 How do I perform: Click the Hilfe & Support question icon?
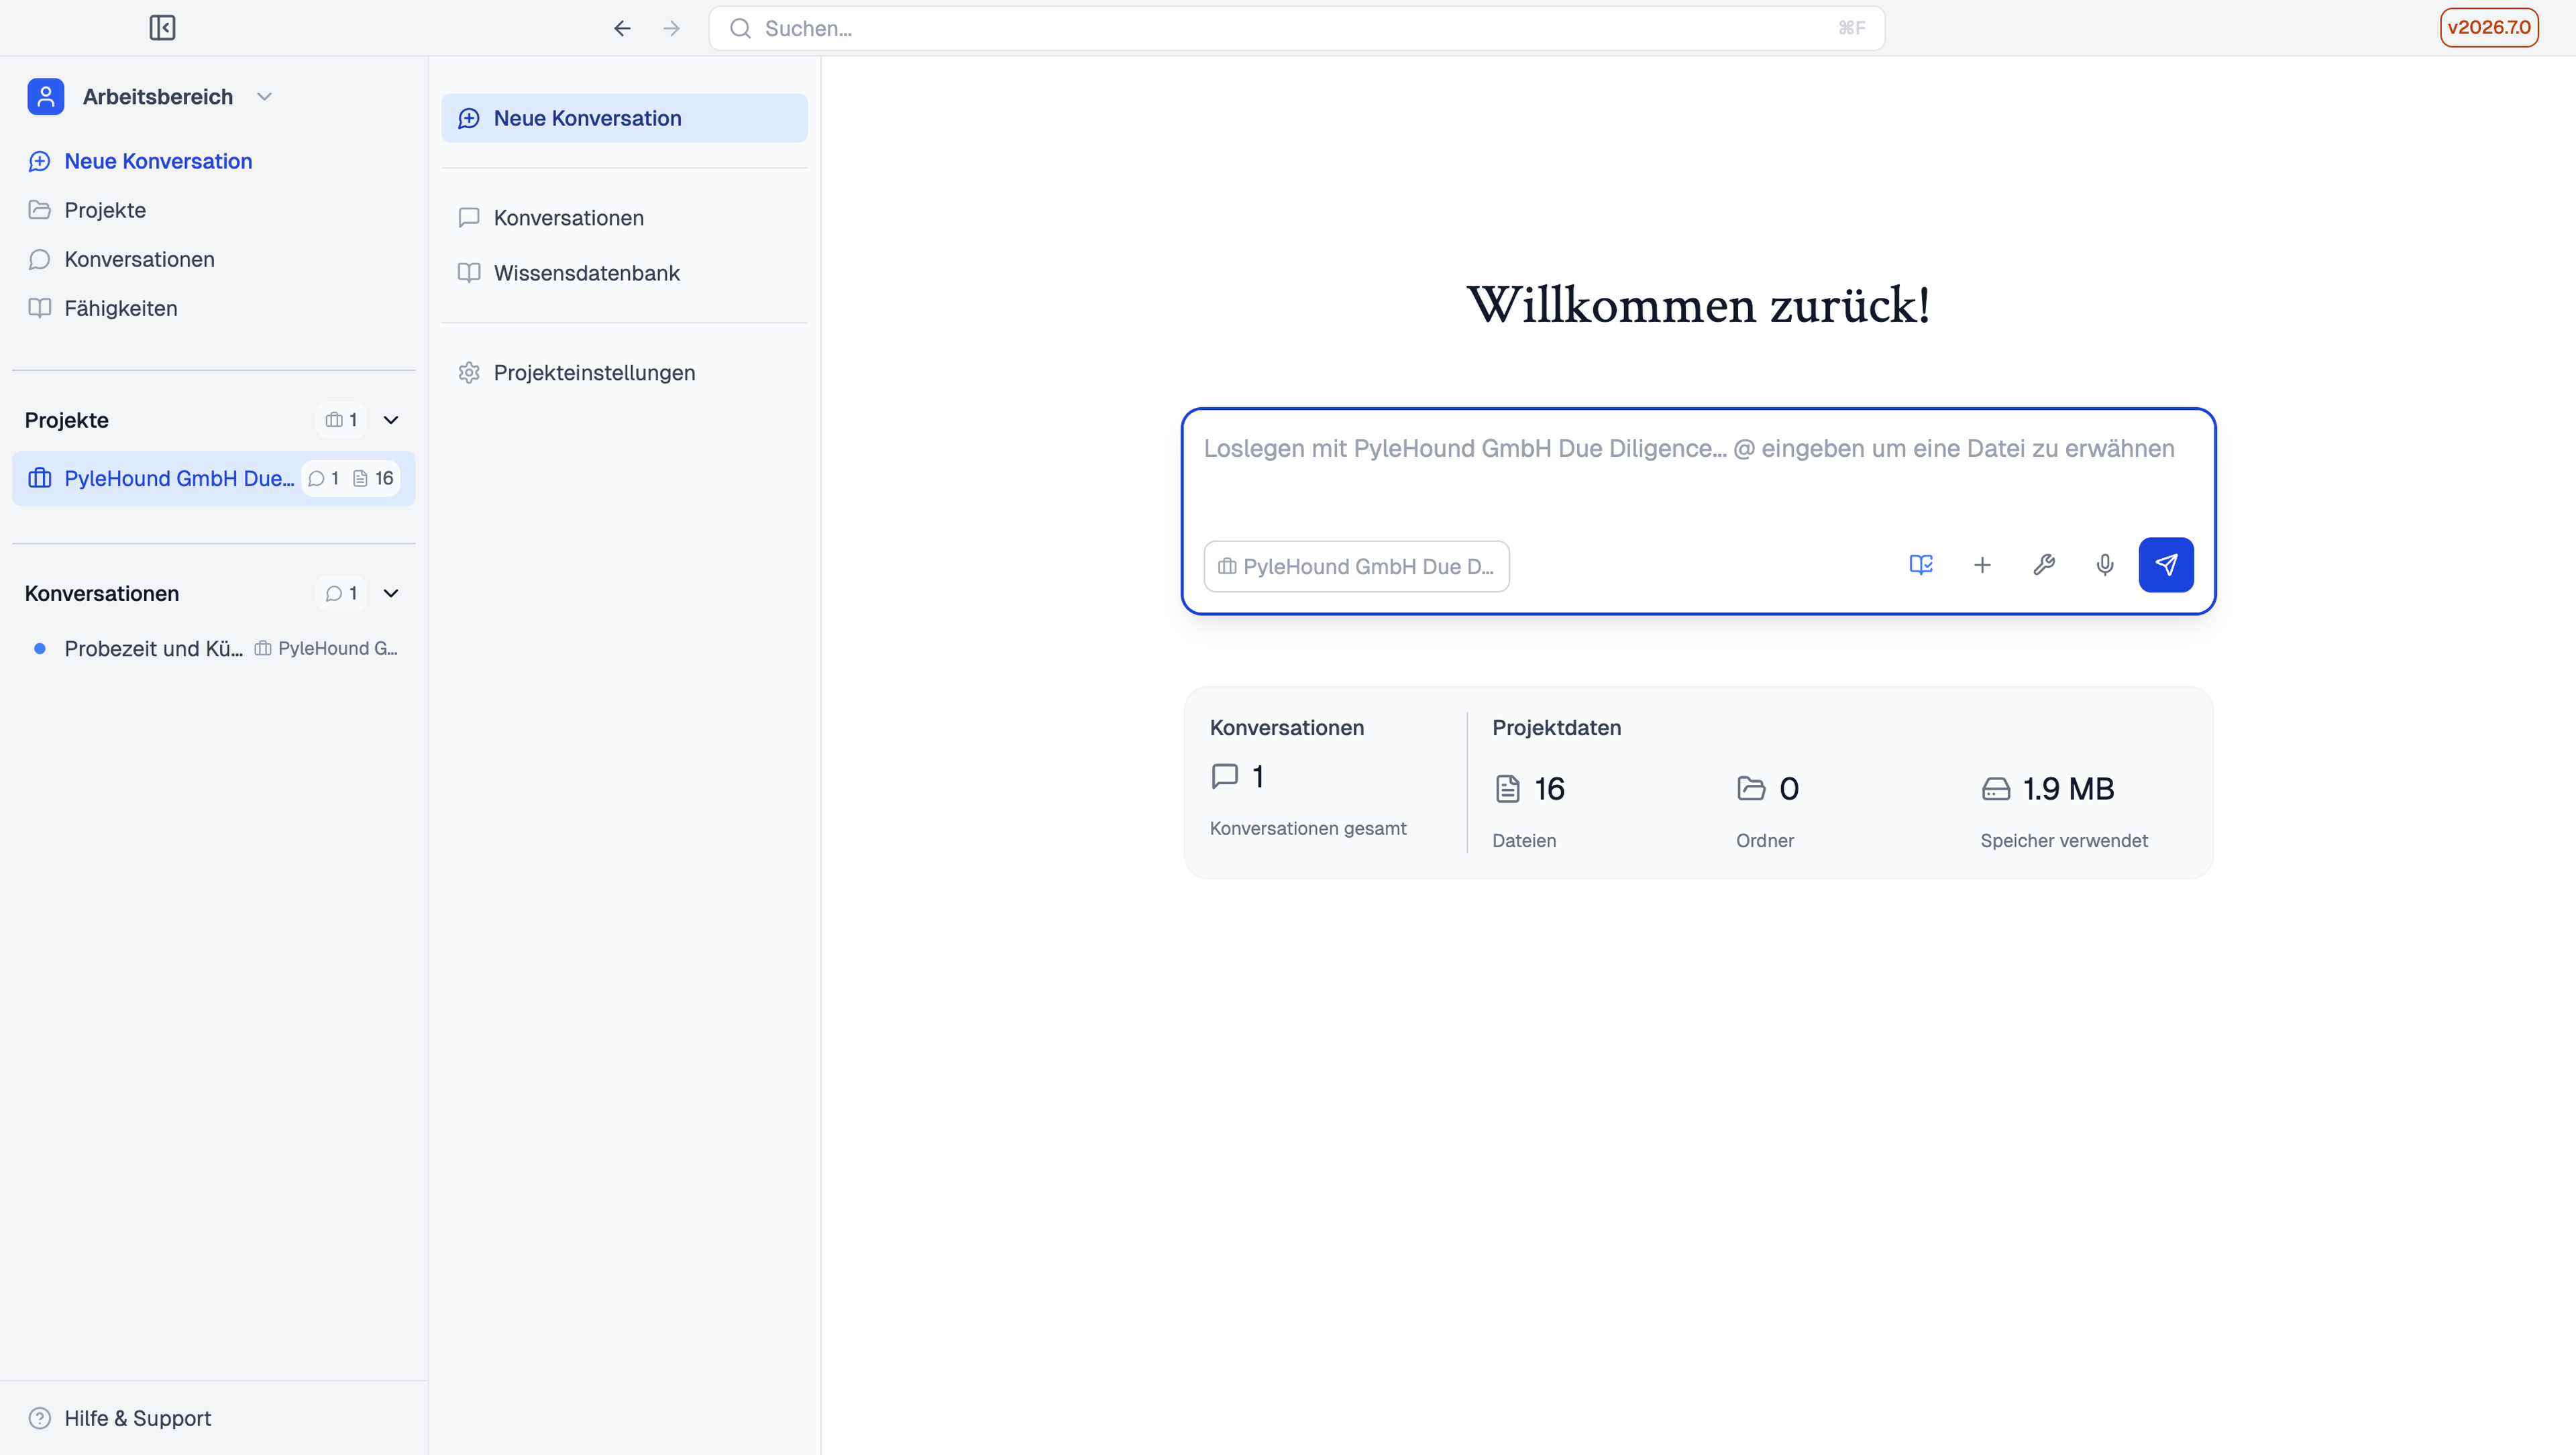[40, 1418]
